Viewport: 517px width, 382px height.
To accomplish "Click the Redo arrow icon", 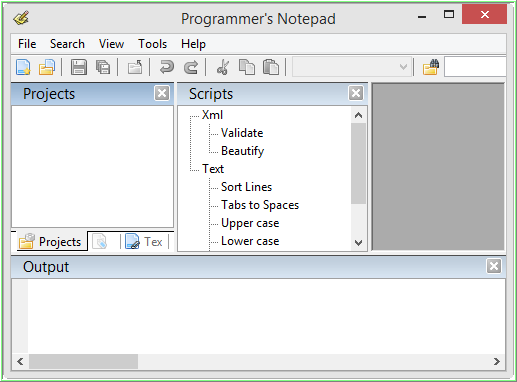I will point(191,67).
